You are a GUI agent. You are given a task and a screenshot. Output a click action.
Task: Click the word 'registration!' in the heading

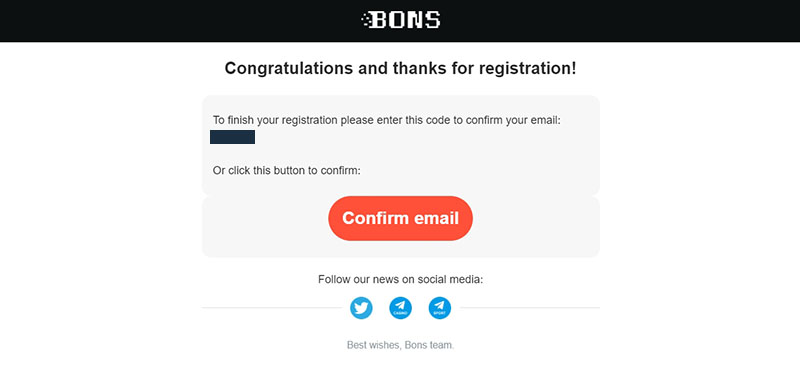tap(528, 68)
